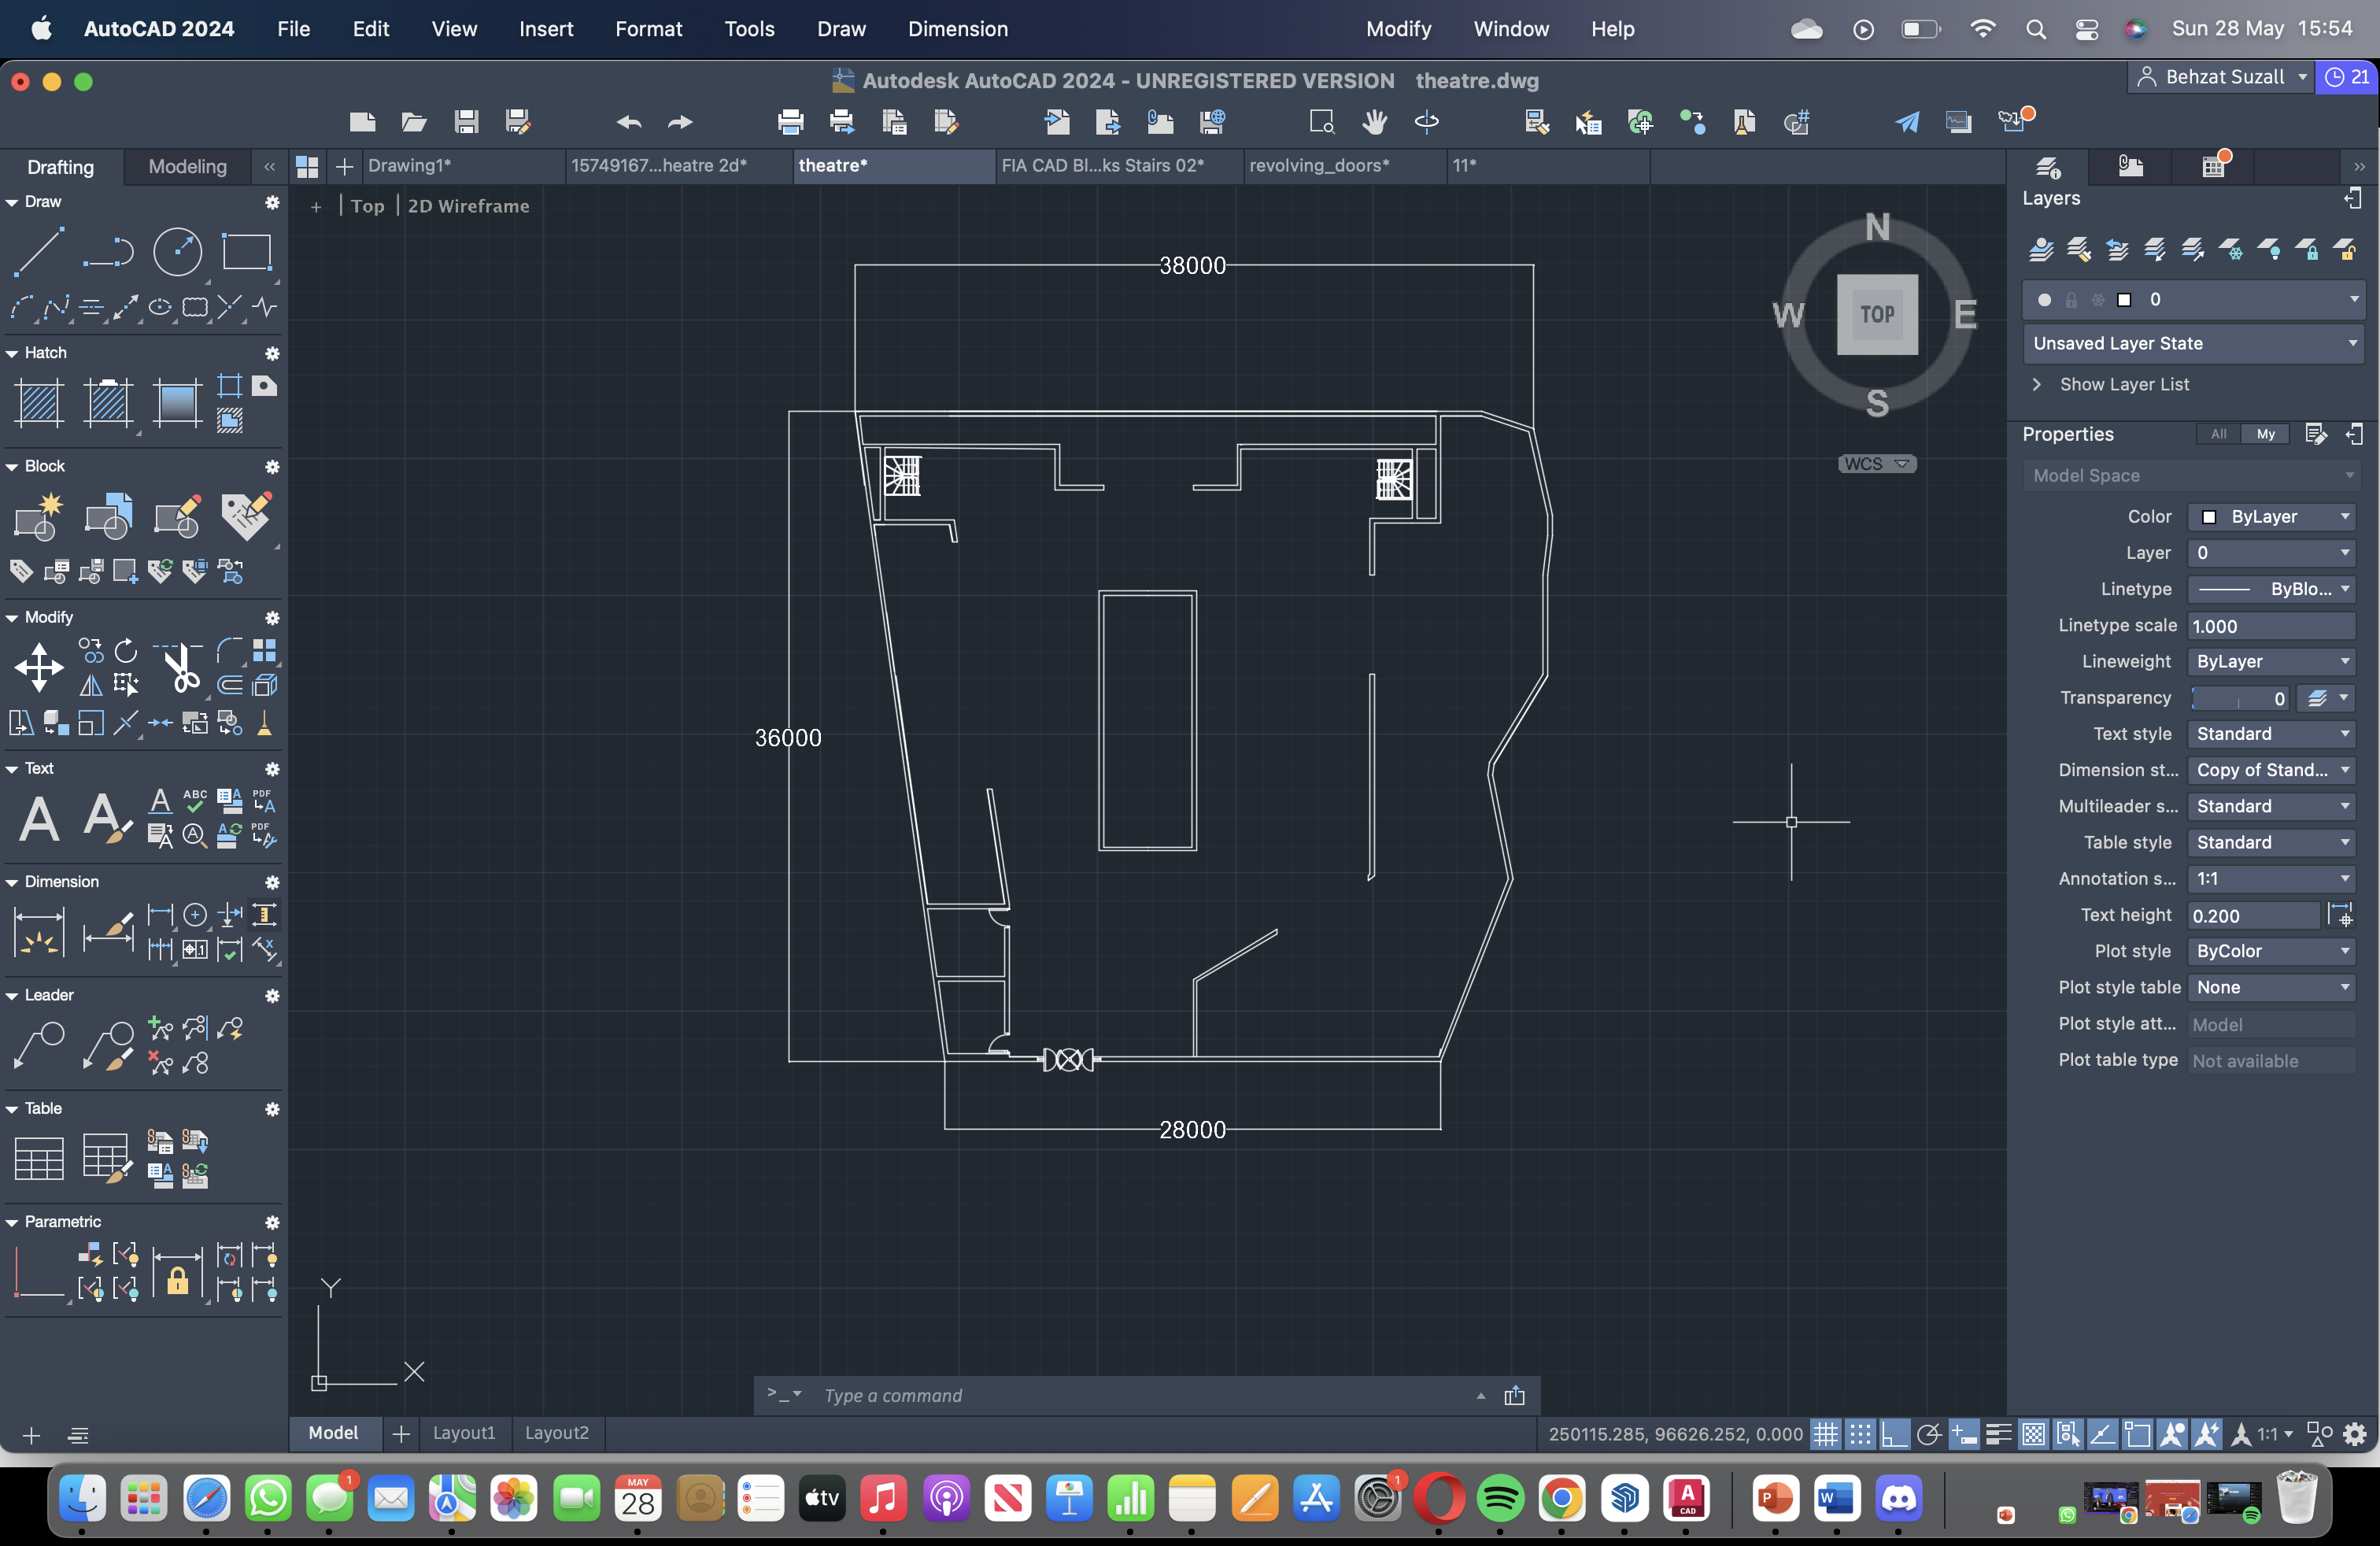
Task: Collapse the Draw tool section
Action: click(12, 202)
